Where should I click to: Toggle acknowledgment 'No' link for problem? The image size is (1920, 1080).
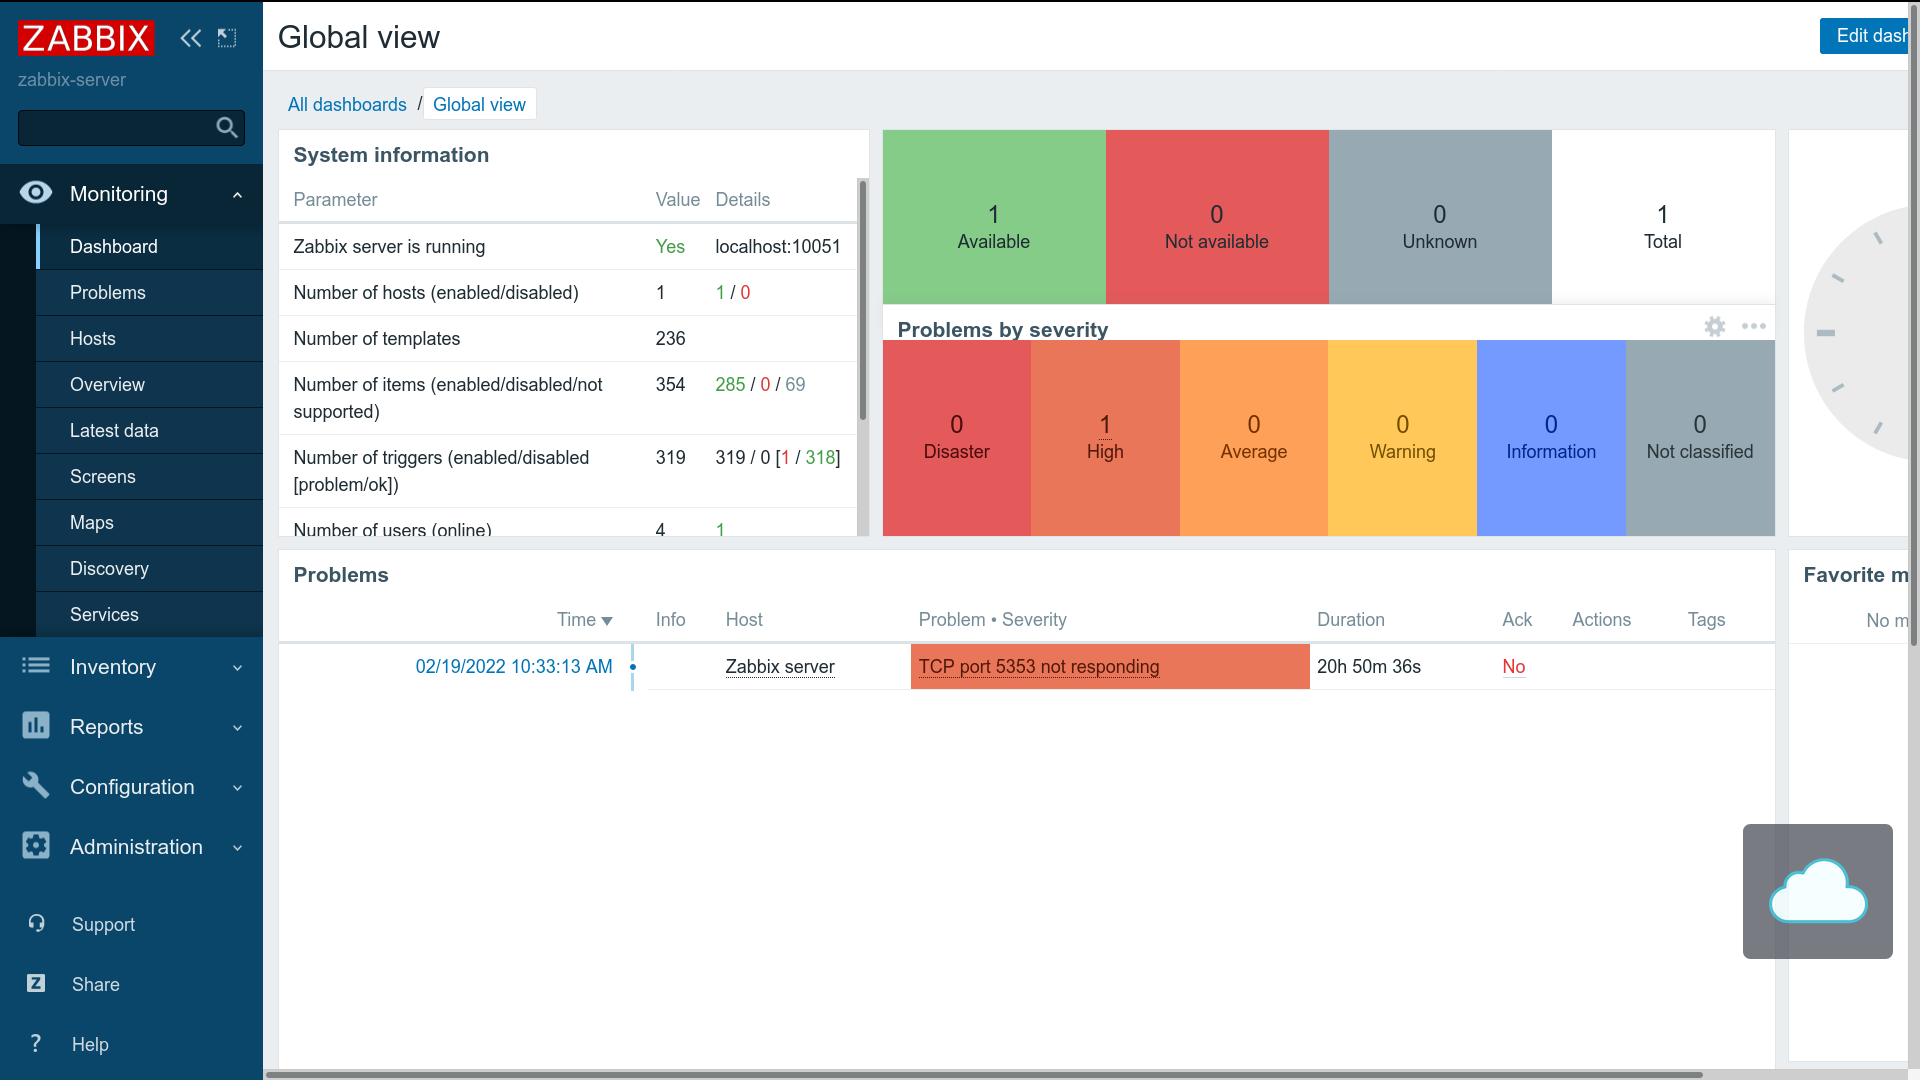[x=1513, y=666]
